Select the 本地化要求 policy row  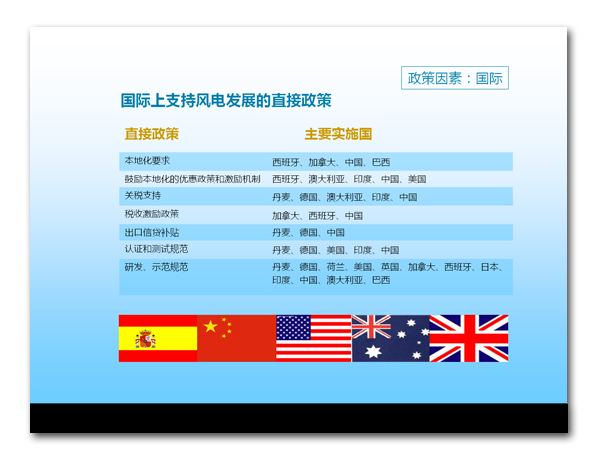point(147,161)
